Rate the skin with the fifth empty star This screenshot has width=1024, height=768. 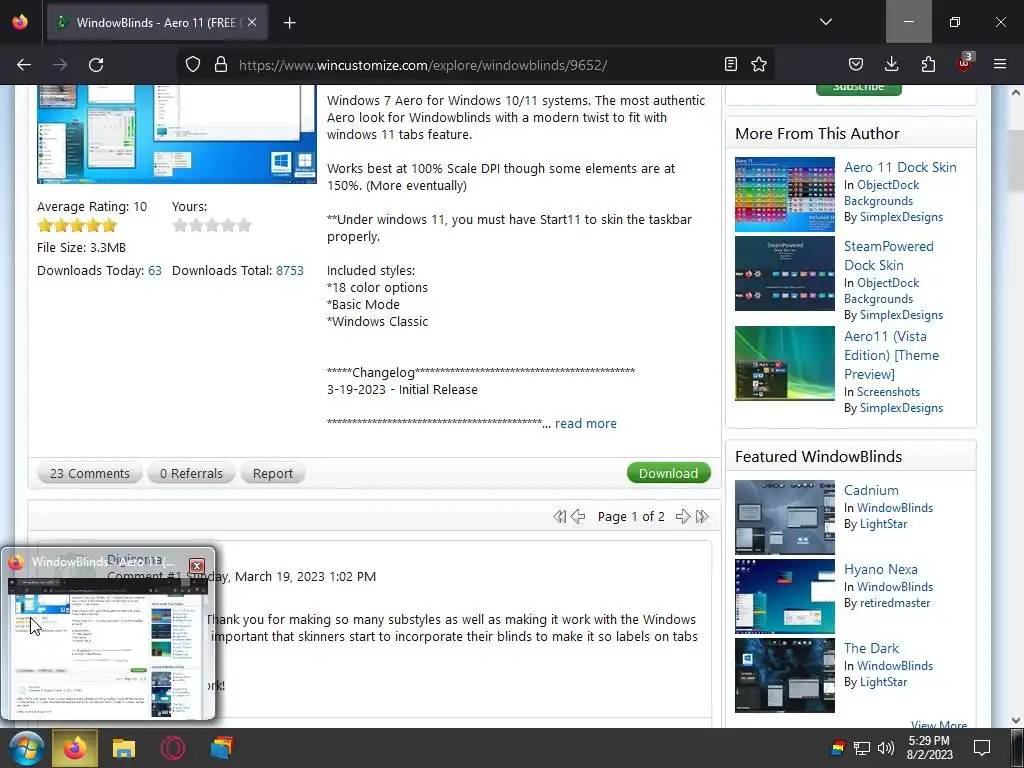click(244, 226)
